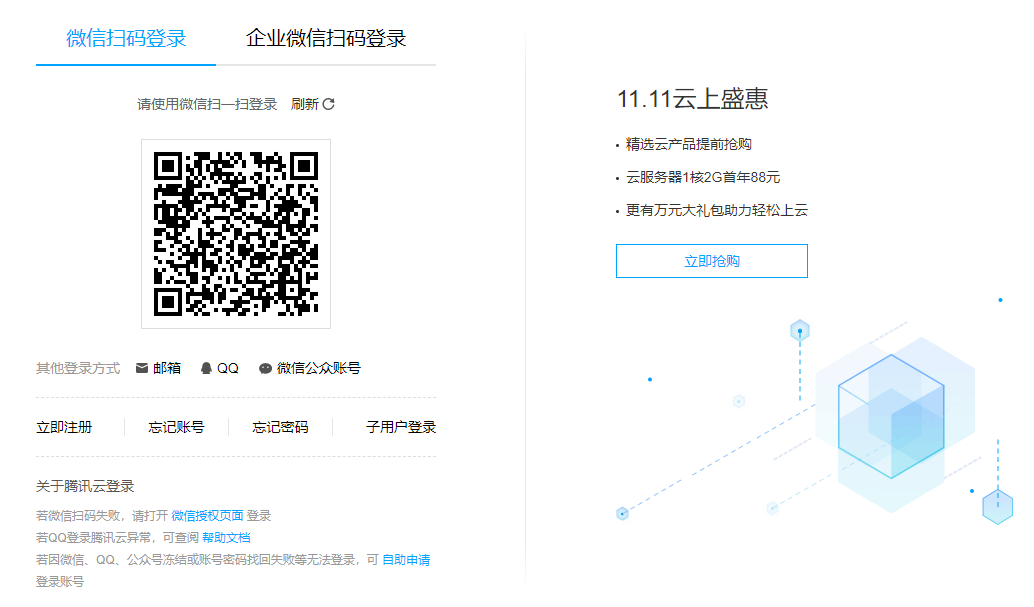The height and width of the screenshot is (607, 1034).
Task: Open 帮助文档 link
Action: pos(226,538)
